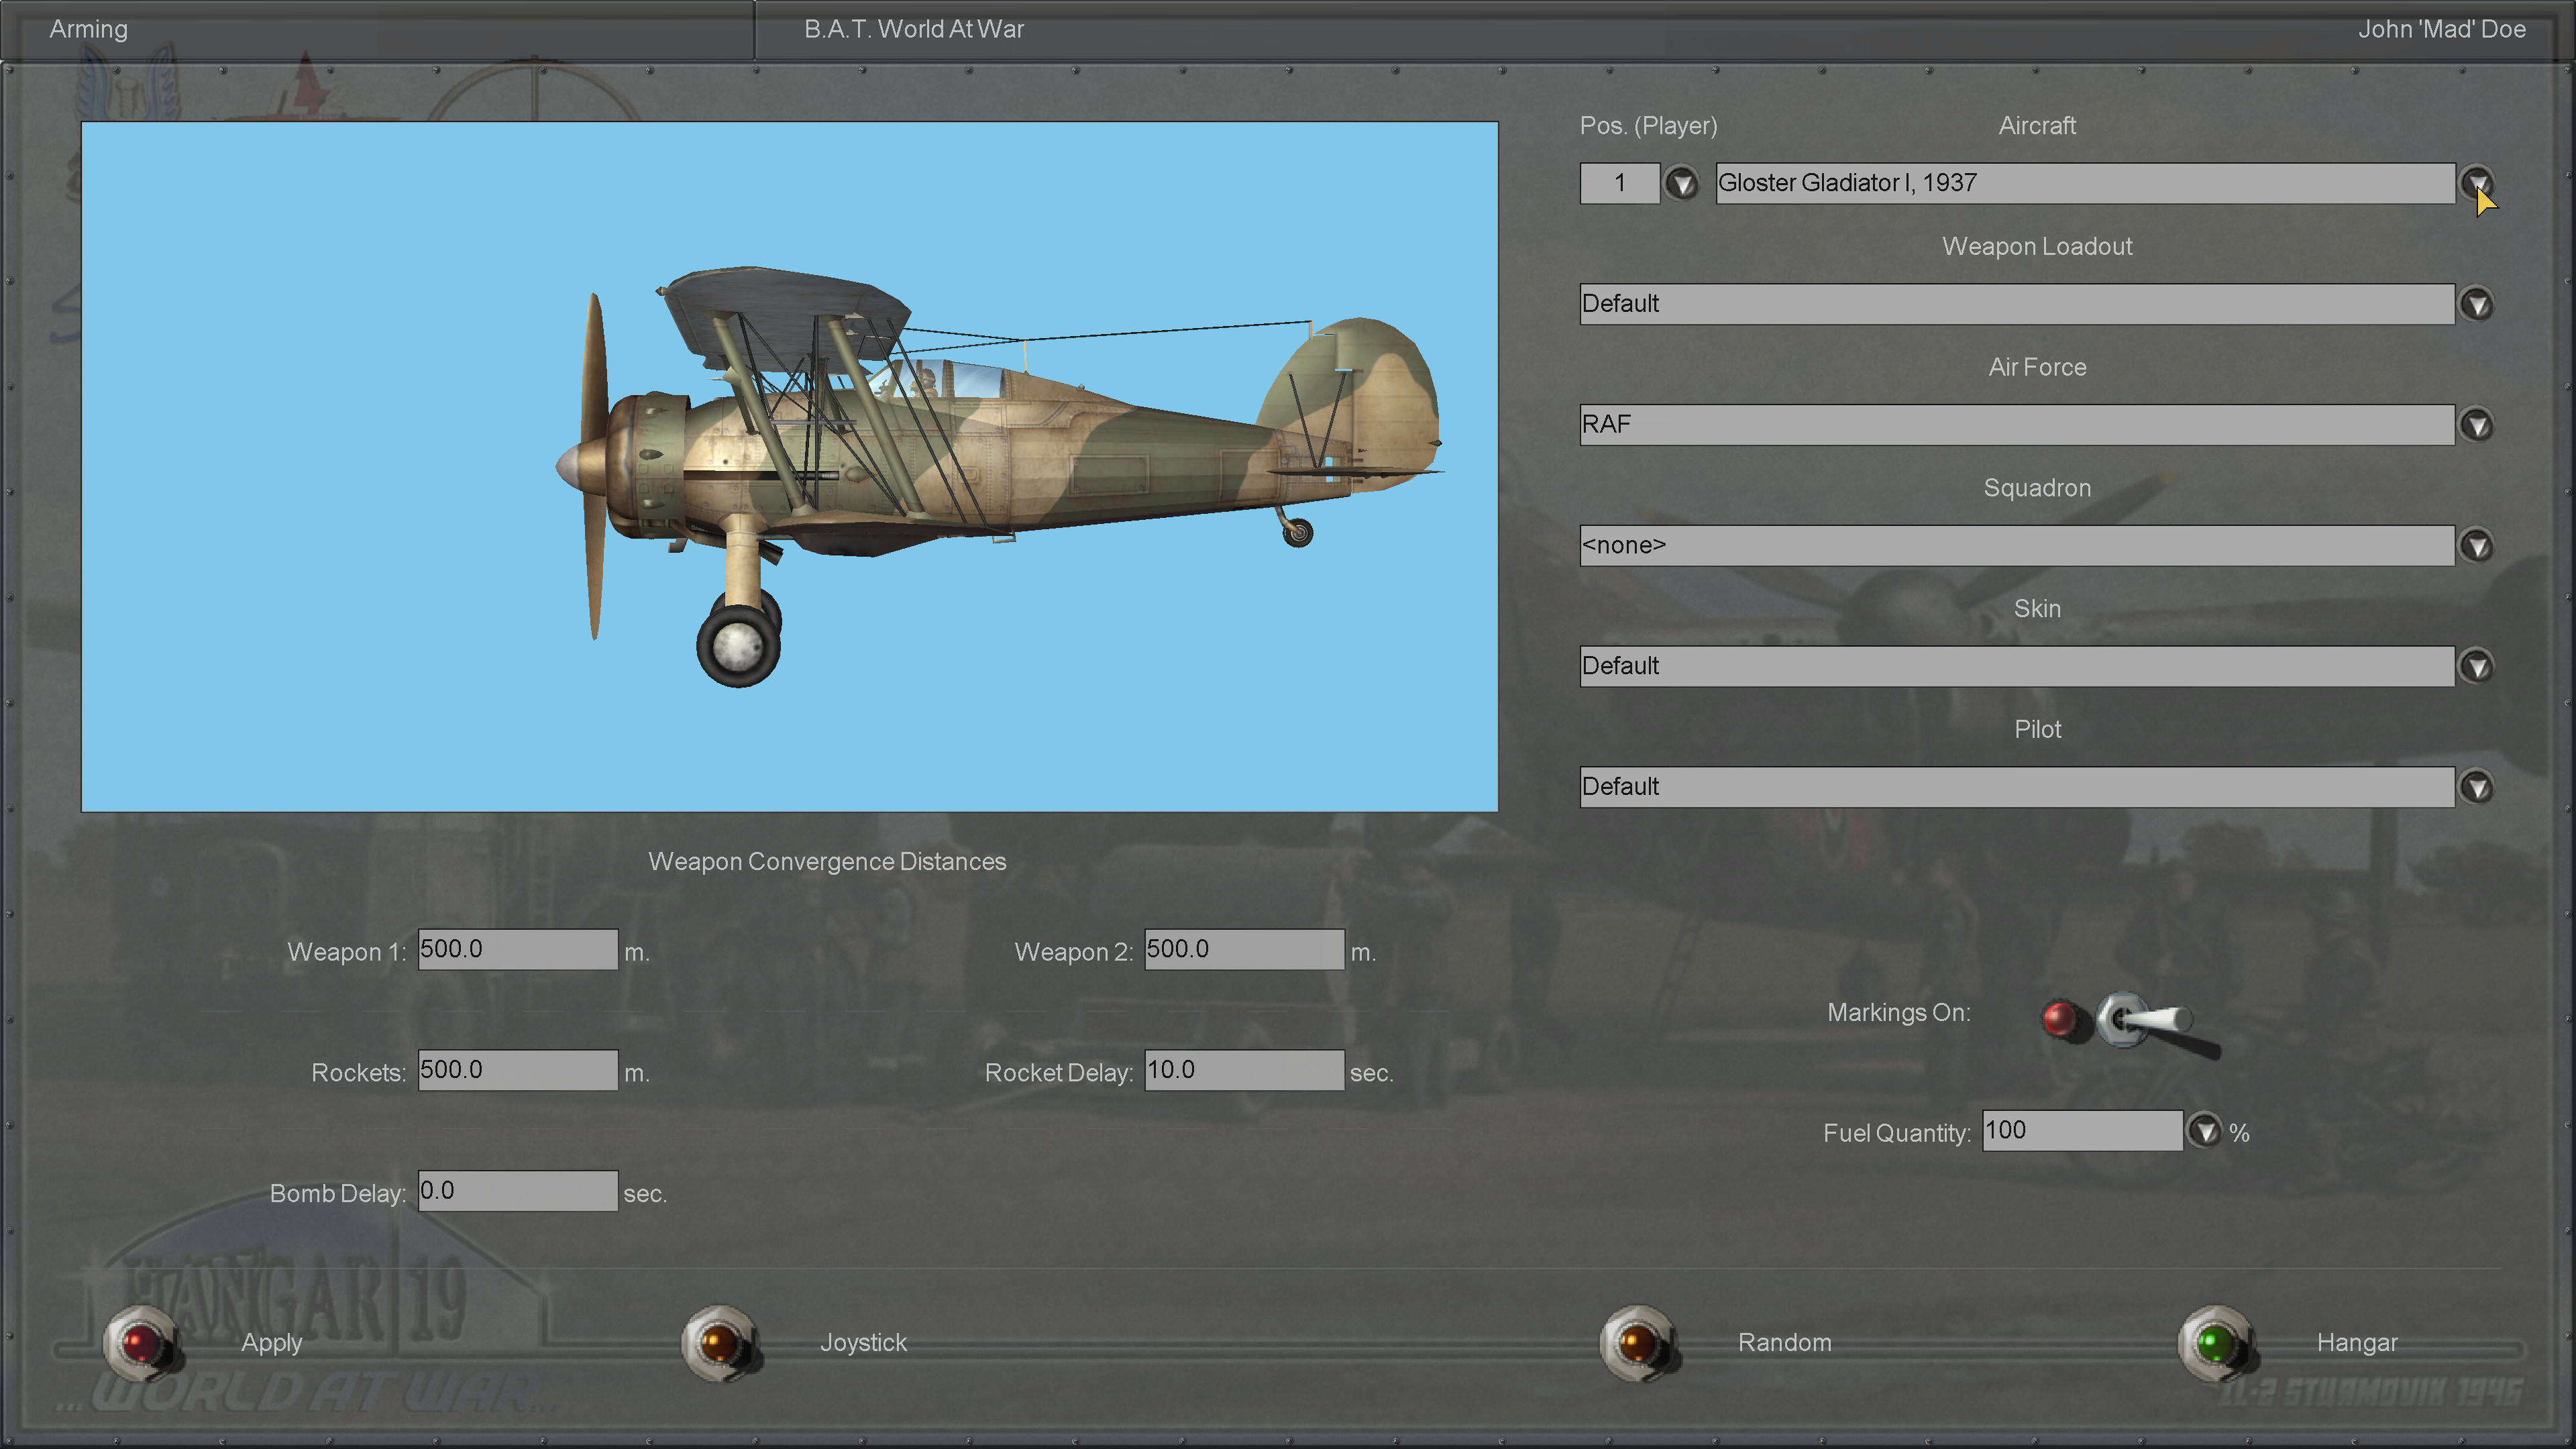The width and height of the screenshot is (2576, 1449).
Task: Click the Weapon 1 convergence input field
Action: (517, 949)
